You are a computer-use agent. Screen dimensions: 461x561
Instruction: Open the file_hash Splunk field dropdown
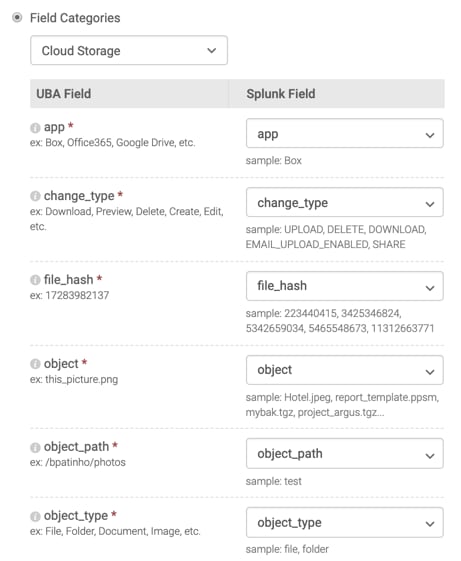pyautogui.click(x=345, y=286)
